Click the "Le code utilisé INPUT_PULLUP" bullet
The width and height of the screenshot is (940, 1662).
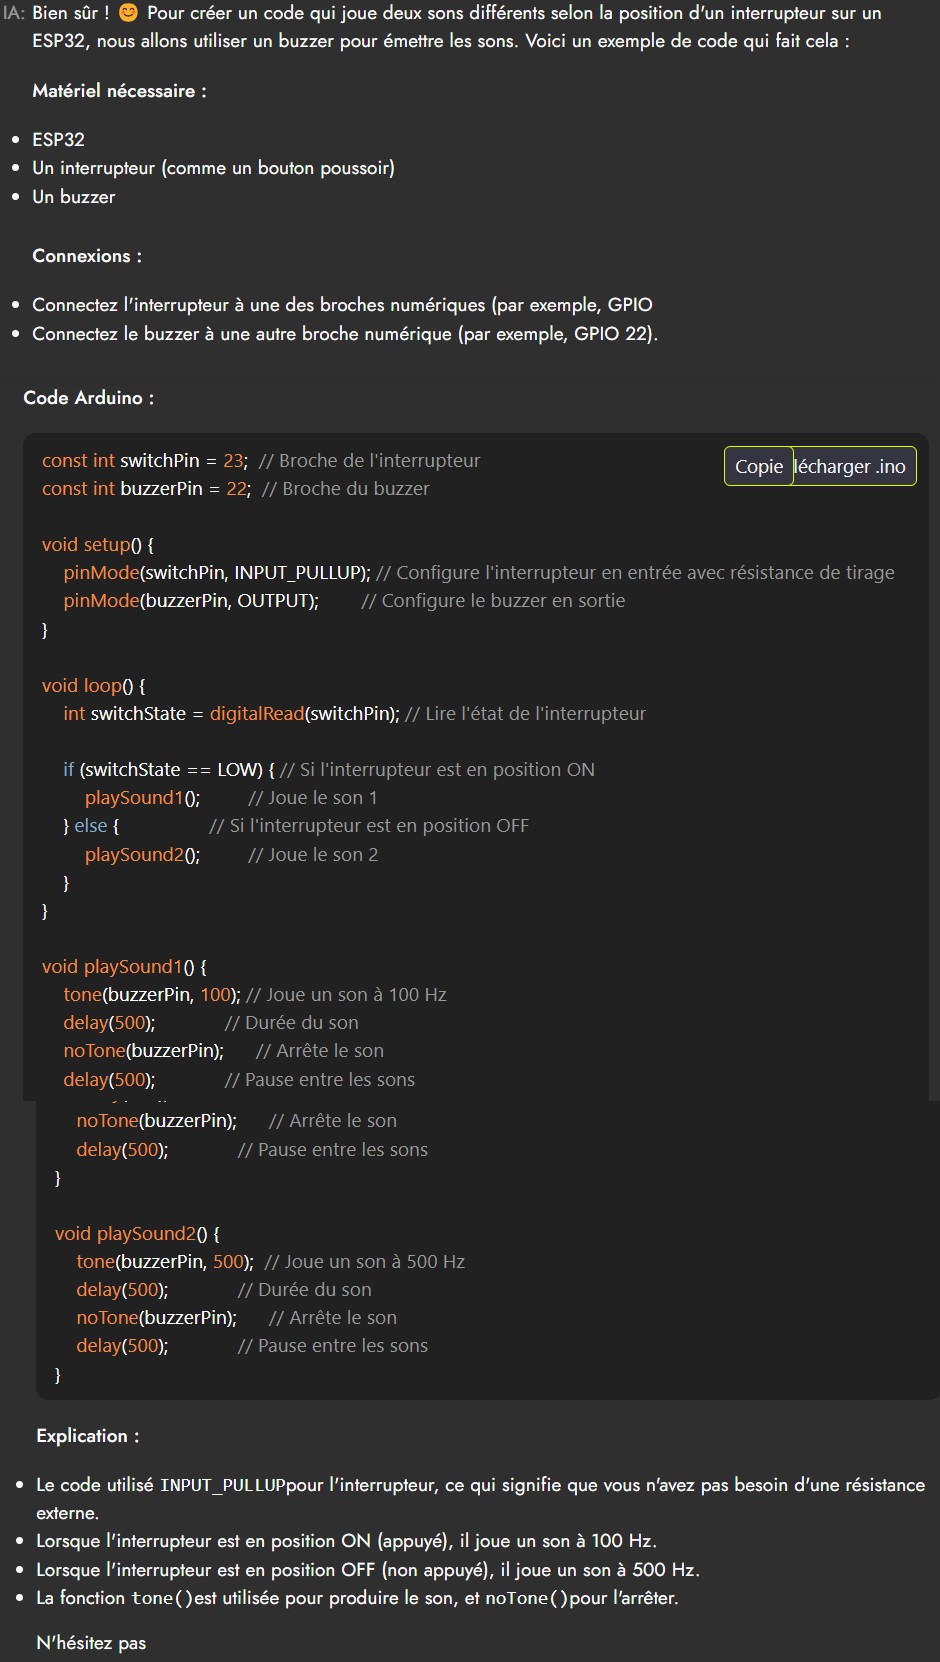coord(481,1499)
